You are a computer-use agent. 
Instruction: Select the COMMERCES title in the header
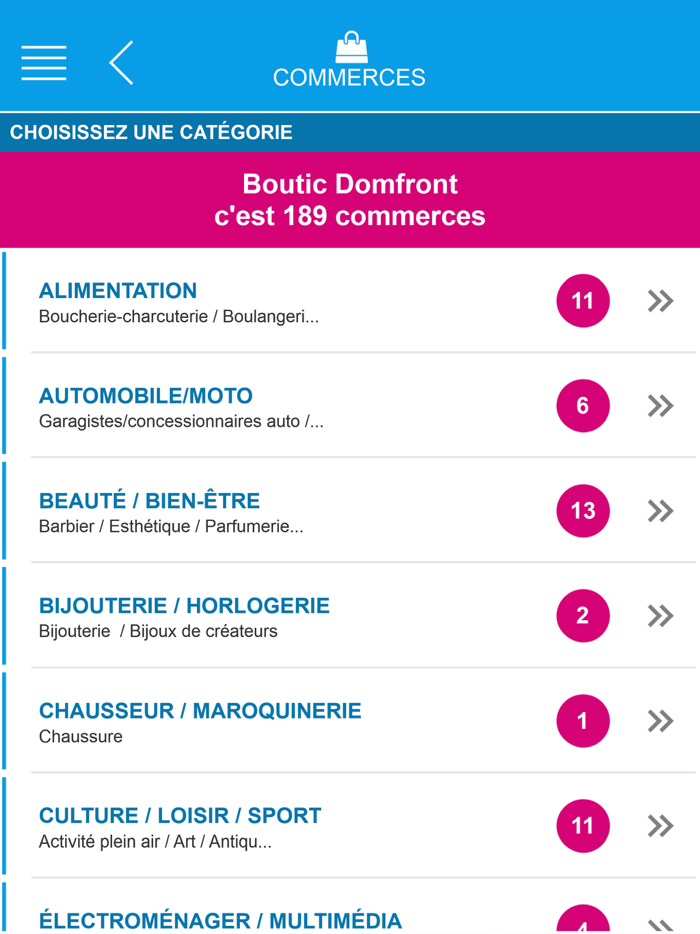point(349,74)
